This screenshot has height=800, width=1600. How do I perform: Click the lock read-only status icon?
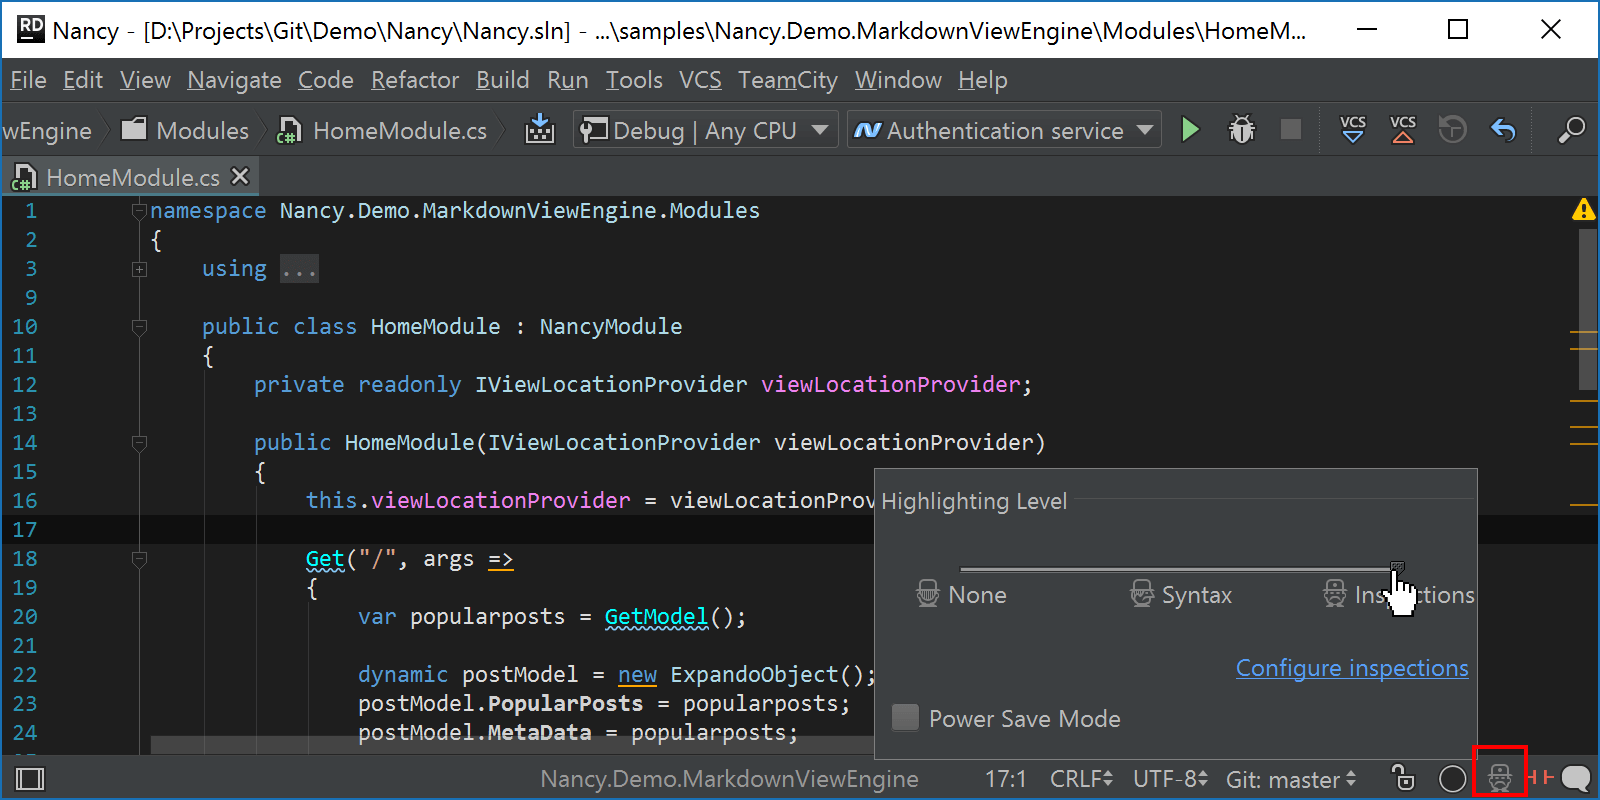tap(1403, 778)
